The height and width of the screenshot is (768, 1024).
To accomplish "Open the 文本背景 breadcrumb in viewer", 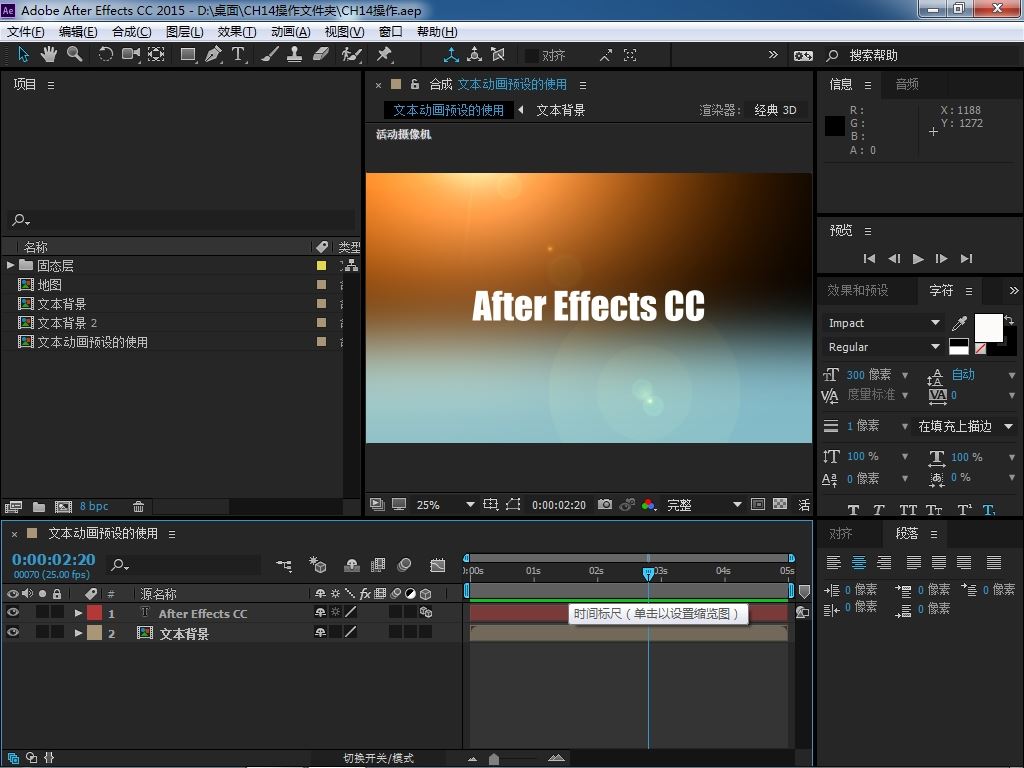I will [560, 110].
